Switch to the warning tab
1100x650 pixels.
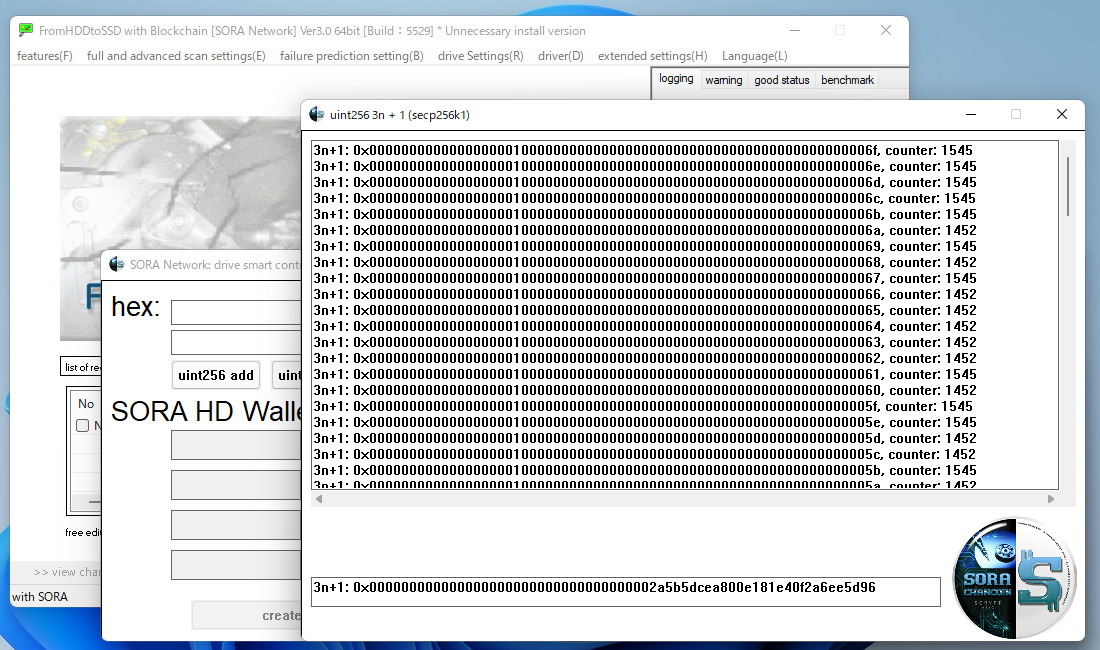724,80
